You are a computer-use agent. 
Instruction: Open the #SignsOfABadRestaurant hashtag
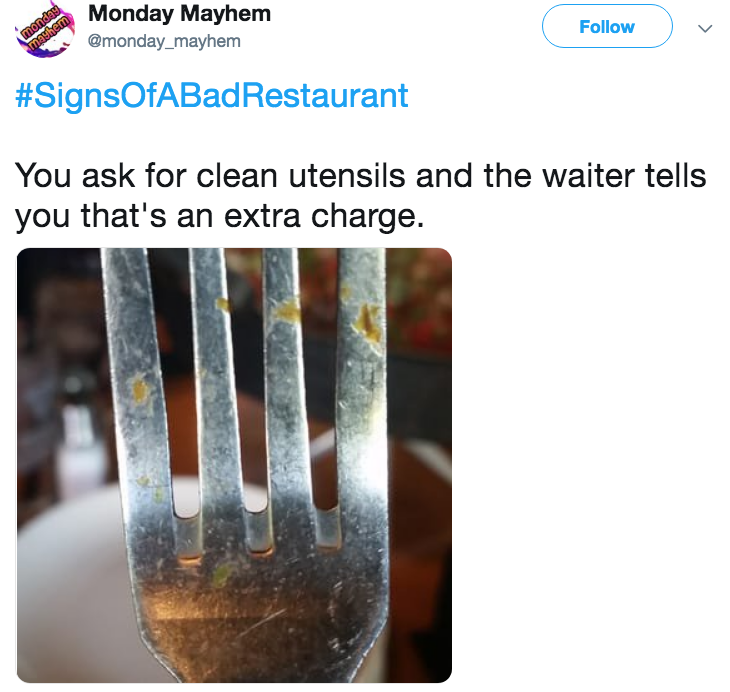pyautogui.click(x=212, y=95)
